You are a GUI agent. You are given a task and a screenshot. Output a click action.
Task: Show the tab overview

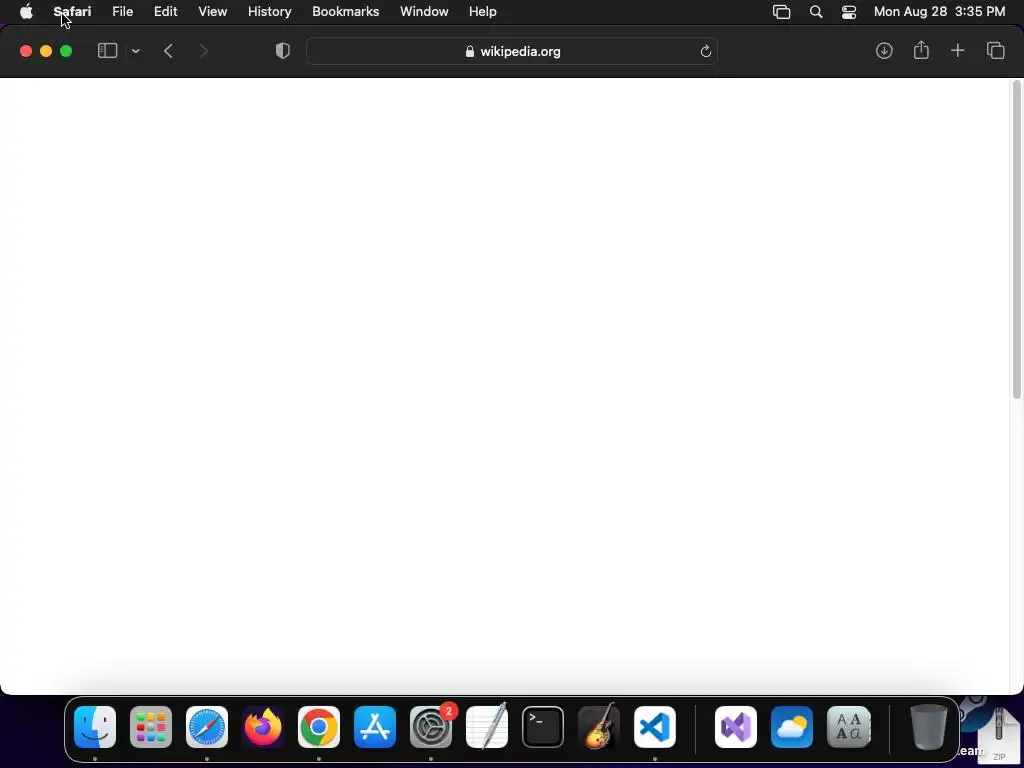click(x=995, y=51)
